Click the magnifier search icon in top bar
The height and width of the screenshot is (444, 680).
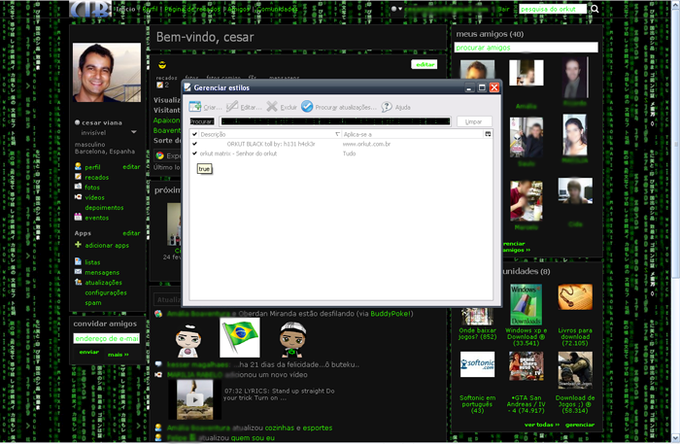(595, 9)
